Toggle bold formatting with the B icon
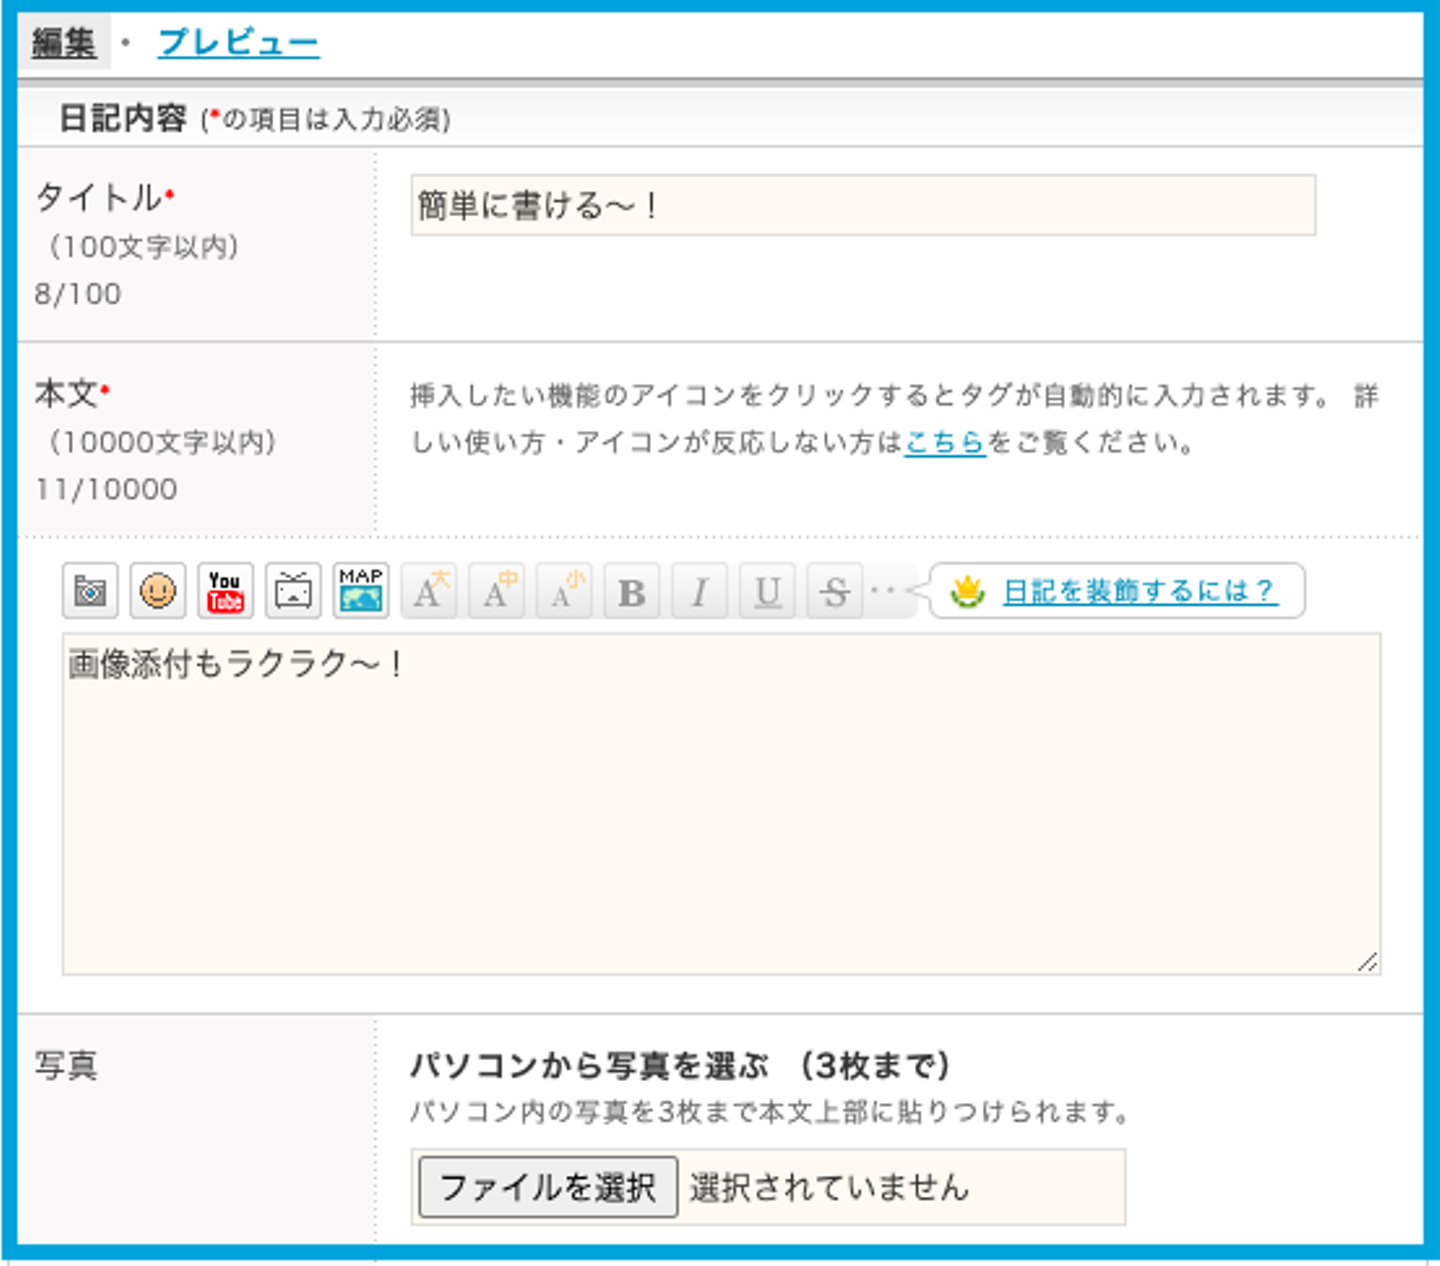 pos(632,592)
